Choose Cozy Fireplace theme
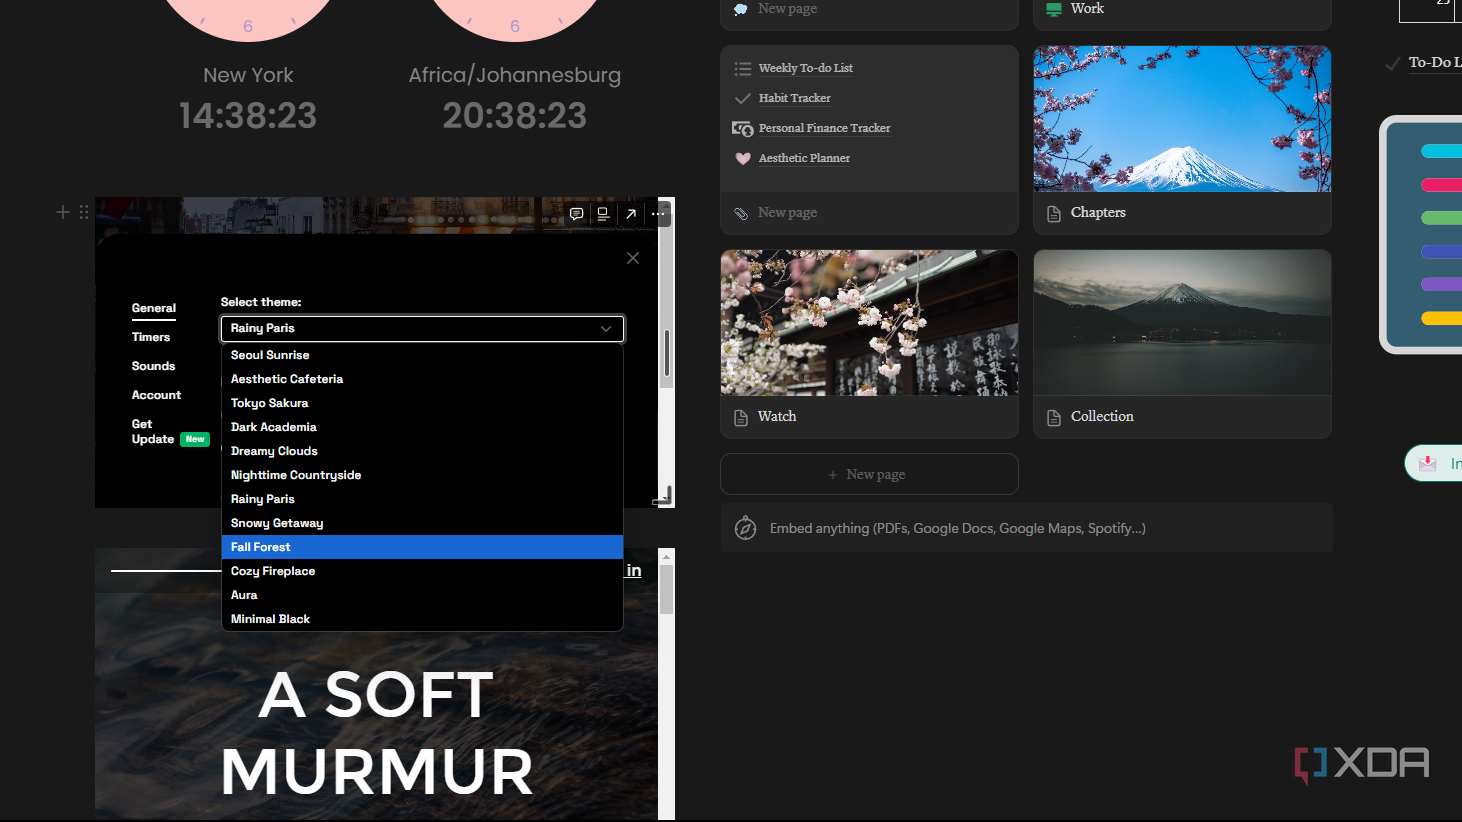The width and height of the screenshot is (1462, 822). coord(422,571)
